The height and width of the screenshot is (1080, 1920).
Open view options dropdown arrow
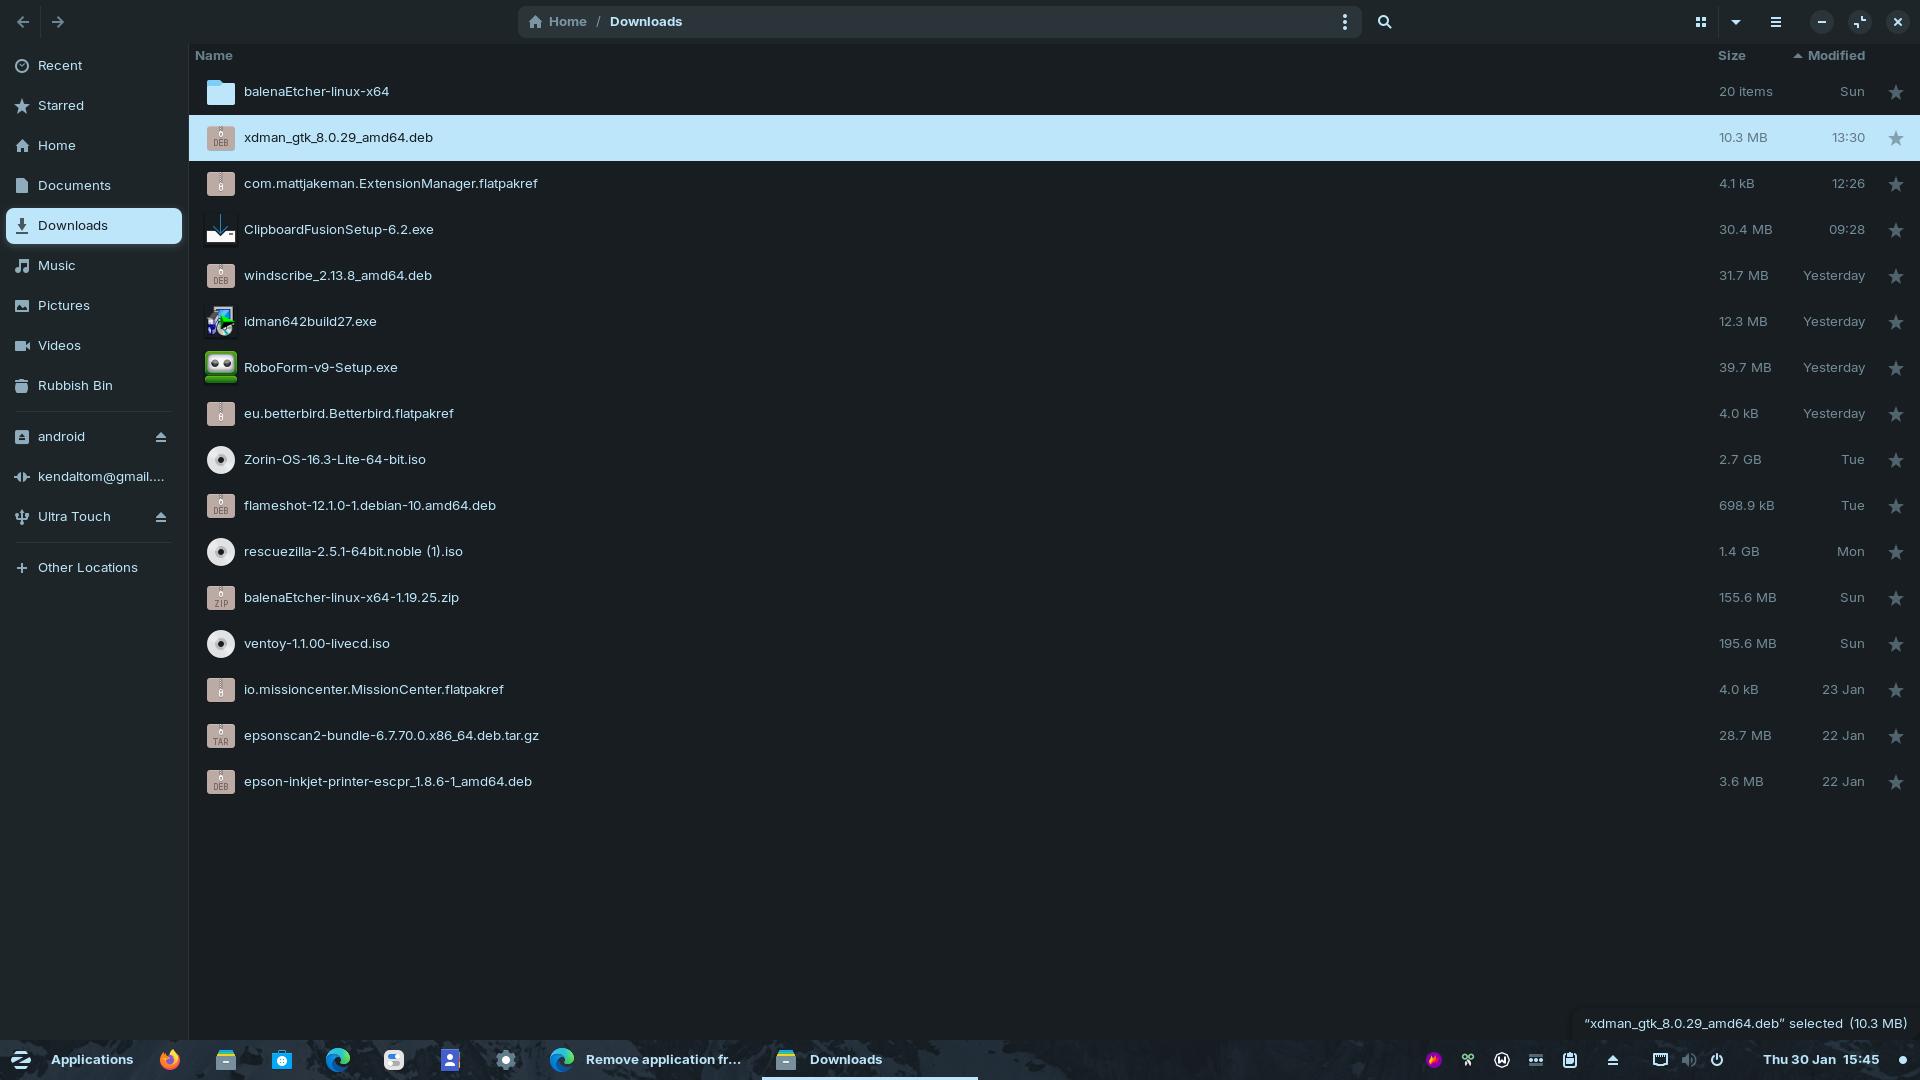[1736, 21]
